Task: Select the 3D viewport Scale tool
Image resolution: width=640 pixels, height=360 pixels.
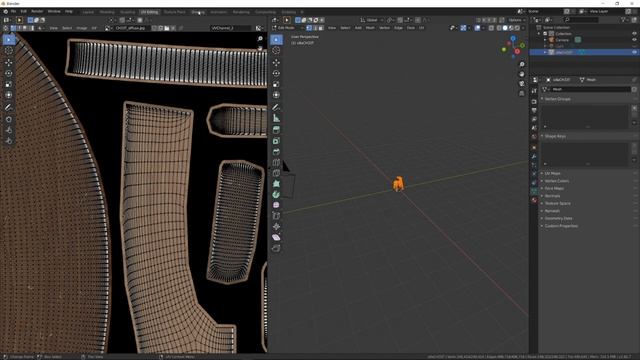Action: (x=276, y=84)
